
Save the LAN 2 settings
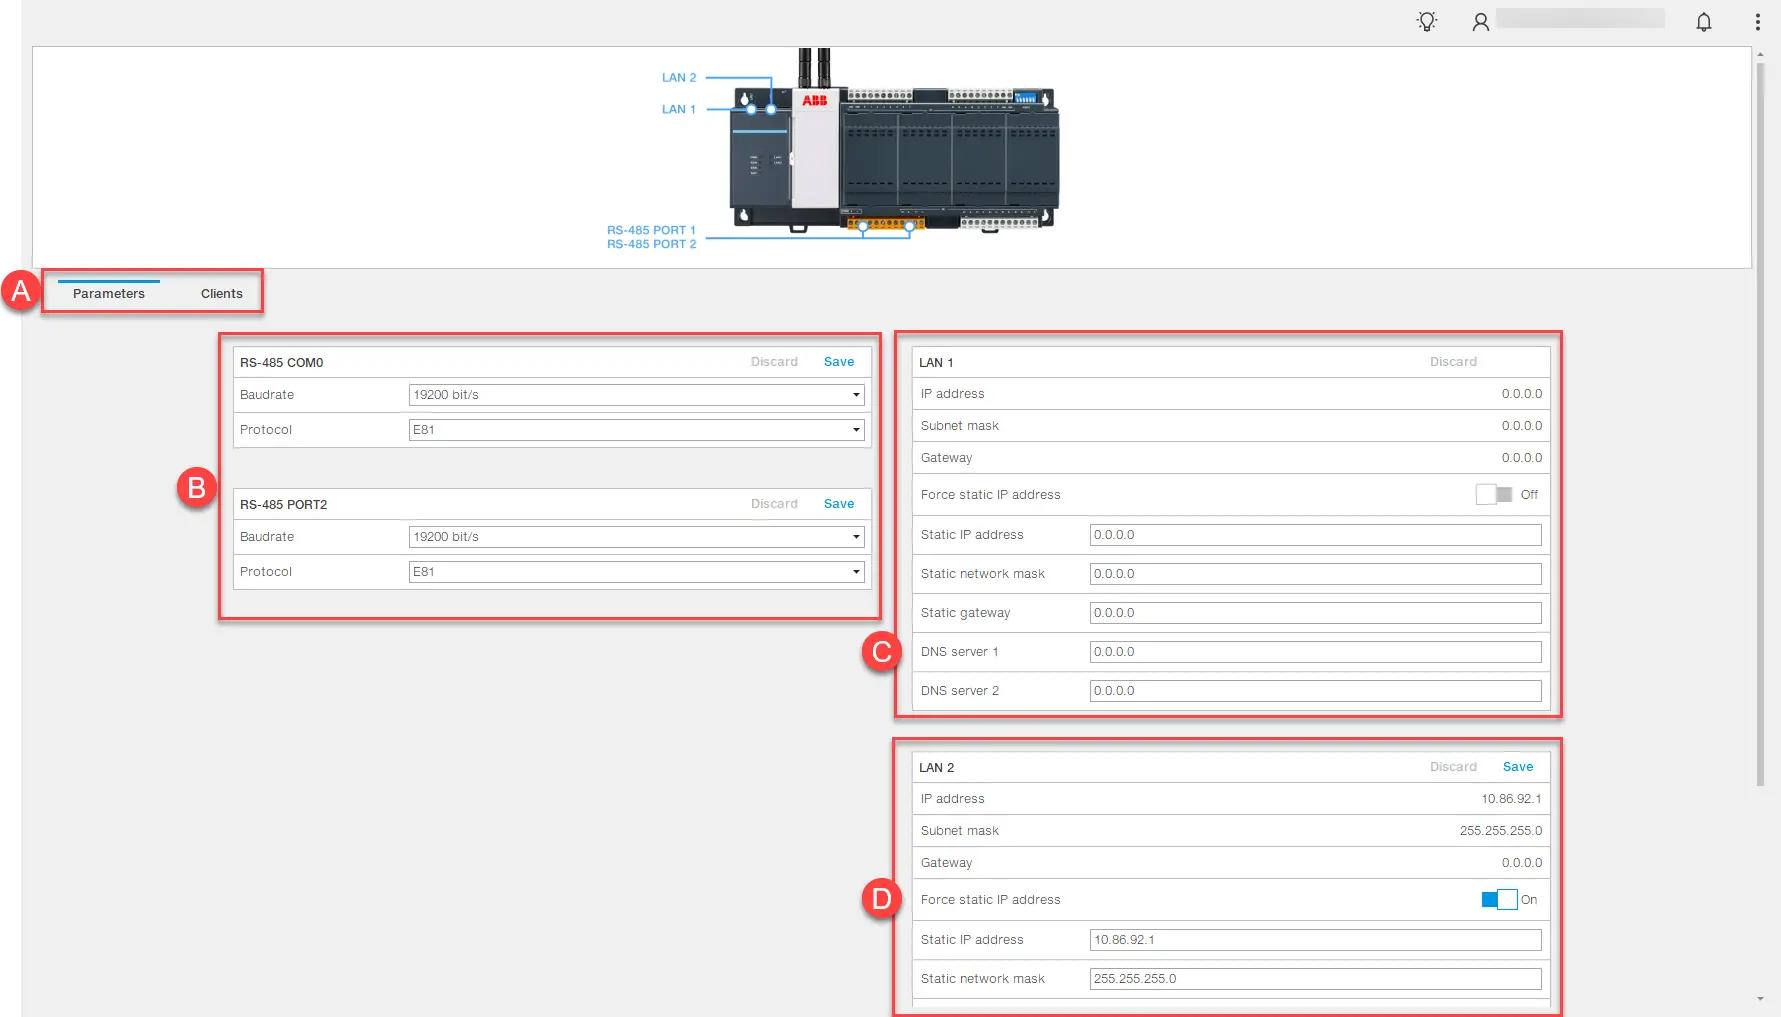[x=1517, y=767]
